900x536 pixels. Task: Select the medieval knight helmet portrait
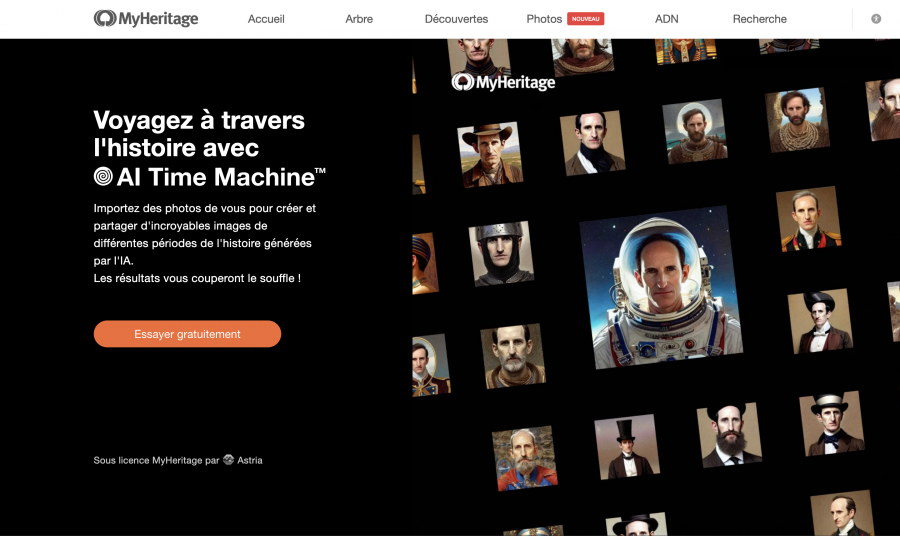click(501, 253)
